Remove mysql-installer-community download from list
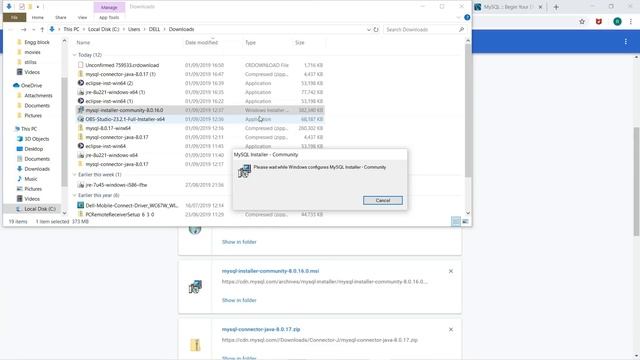The width and height of the screenshot is (640, 360). 451,271
